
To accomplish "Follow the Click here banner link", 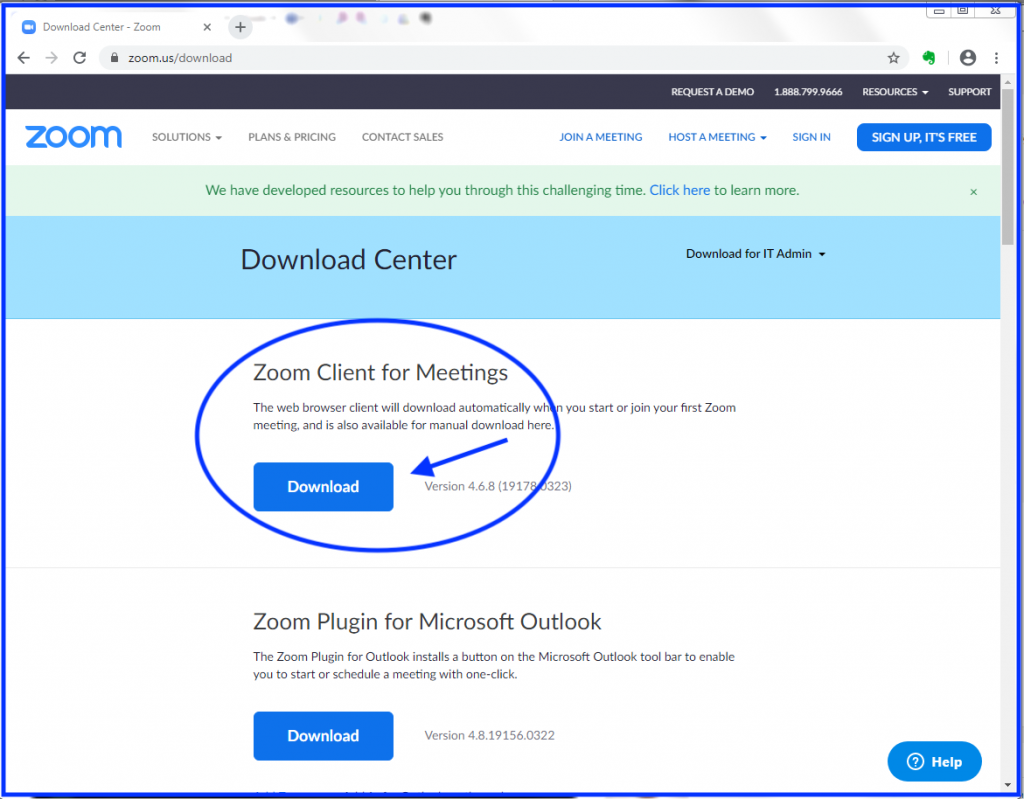I will (x=679, y=190).
